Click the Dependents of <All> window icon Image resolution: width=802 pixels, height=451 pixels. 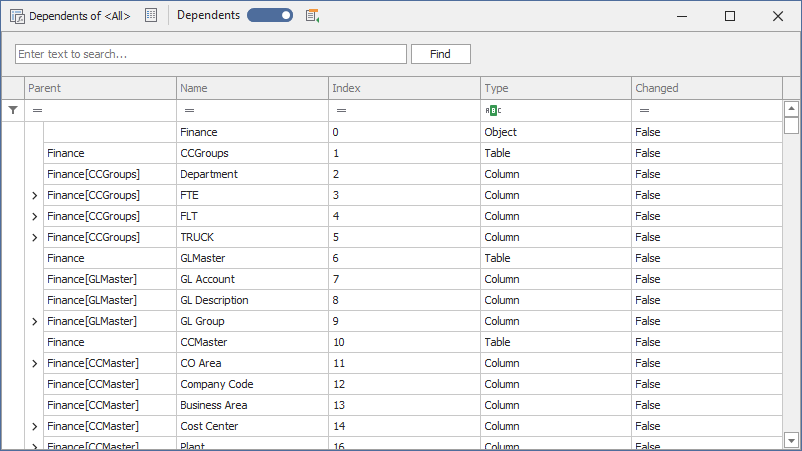tap(17, 16)
